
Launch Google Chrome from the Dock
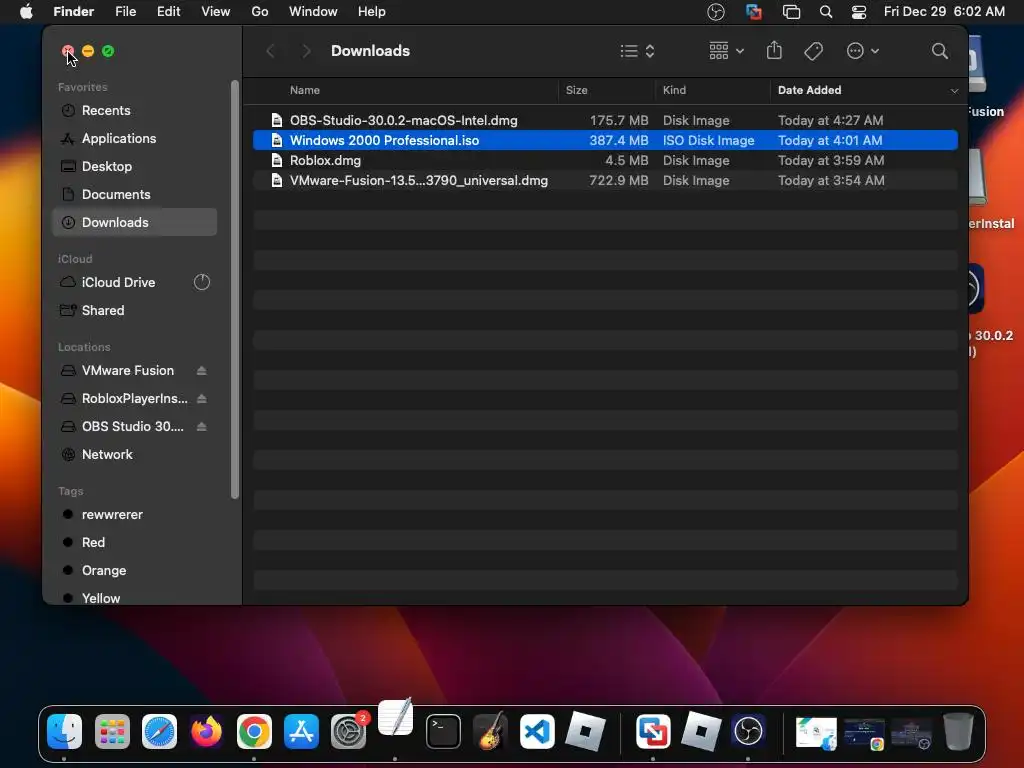(254, 731)
